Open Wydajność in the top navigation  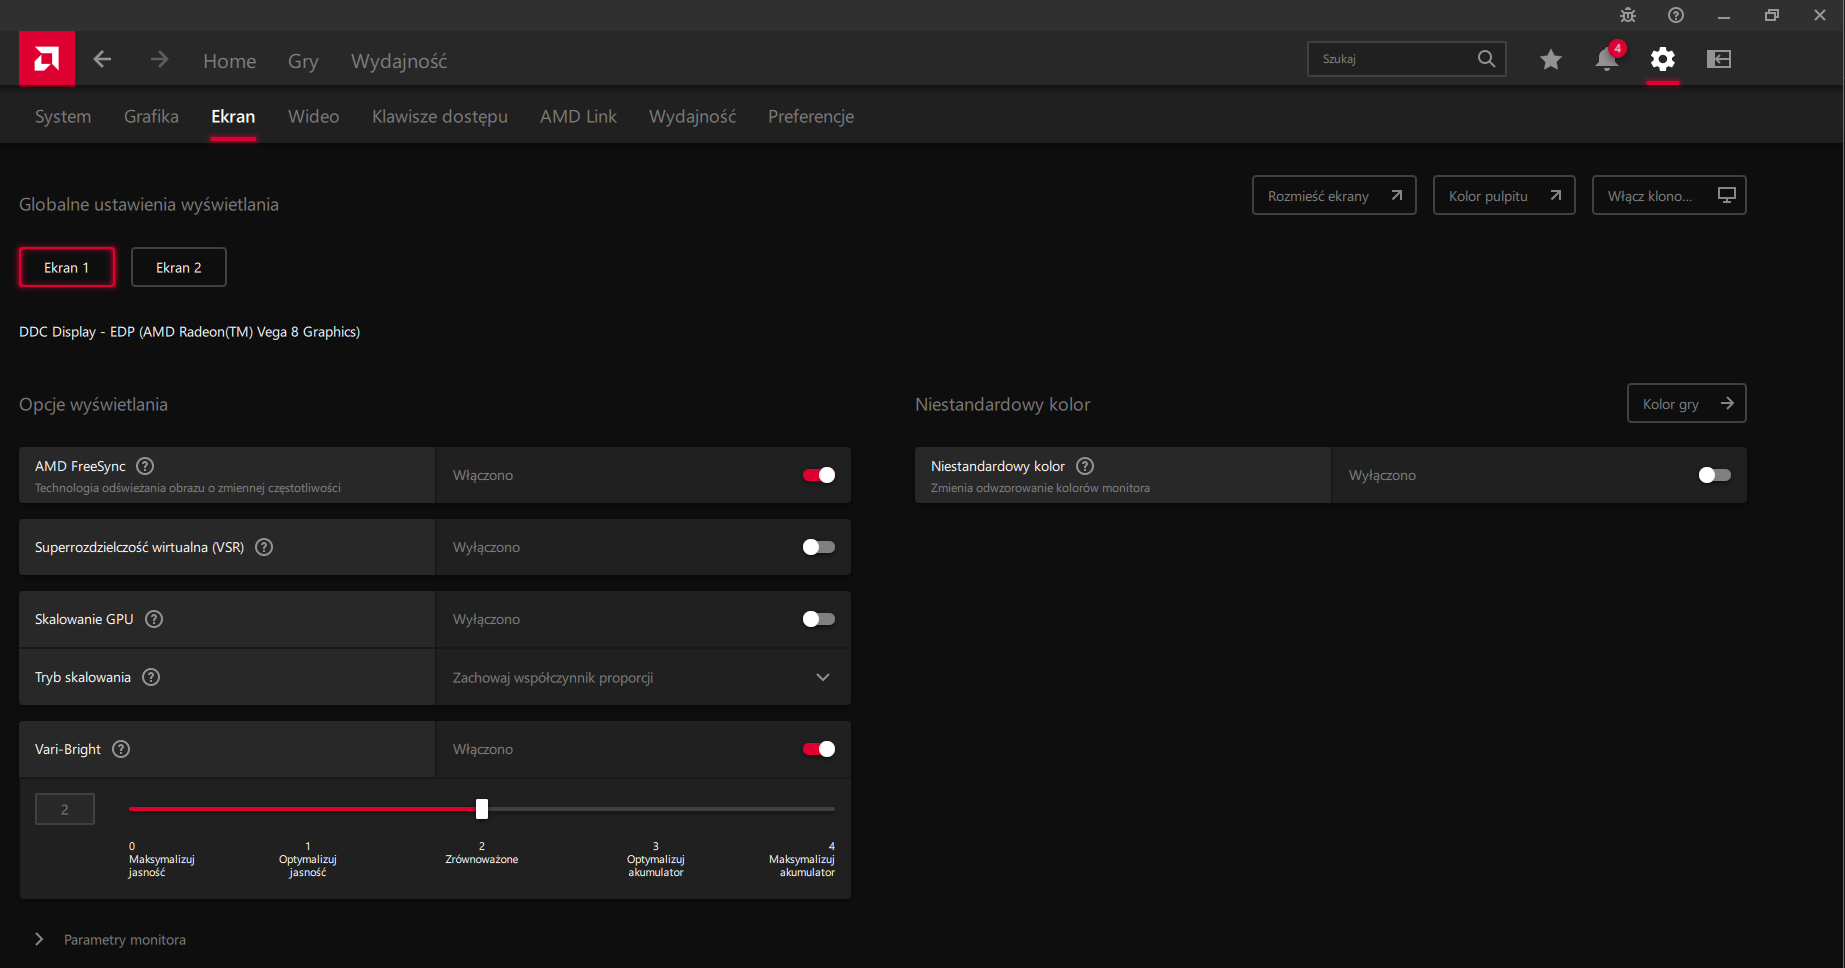coord(399,61)
